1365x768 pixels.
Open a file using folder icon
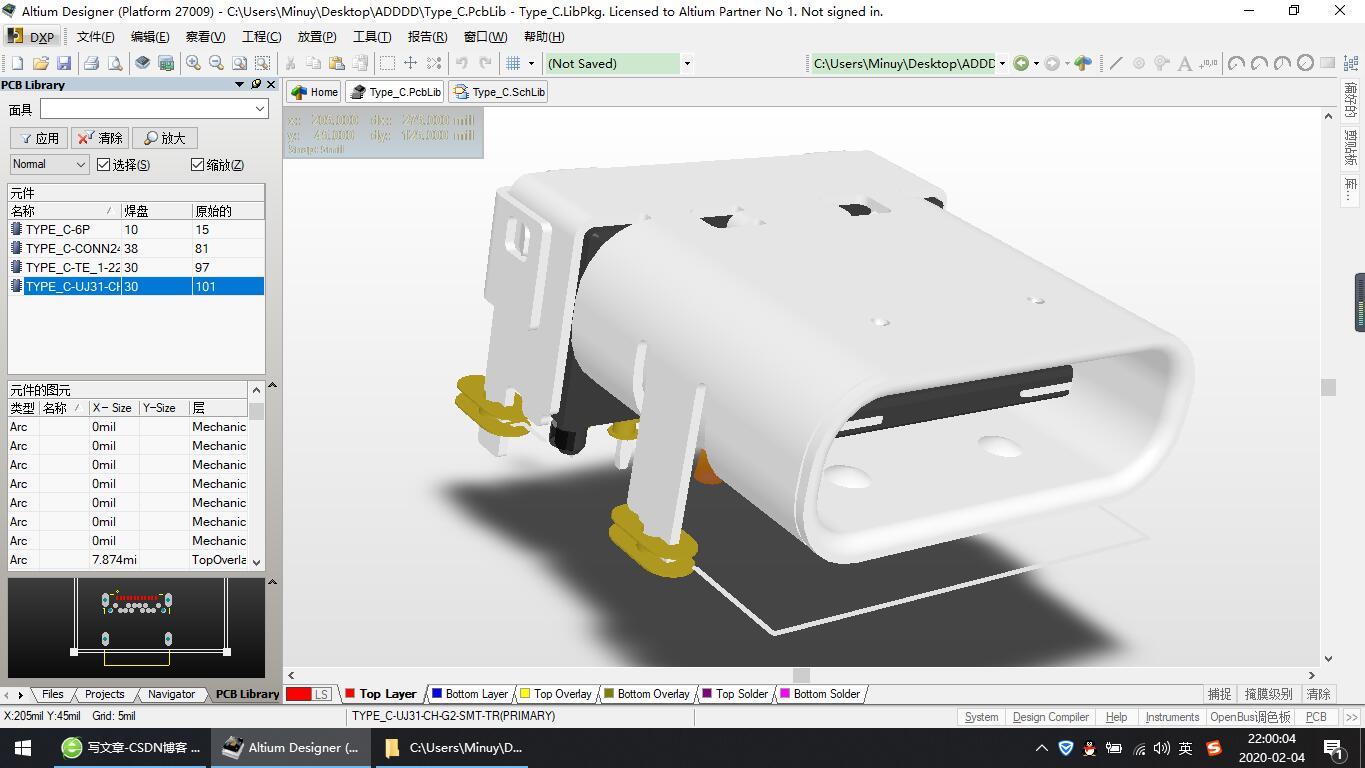(40, 63)
